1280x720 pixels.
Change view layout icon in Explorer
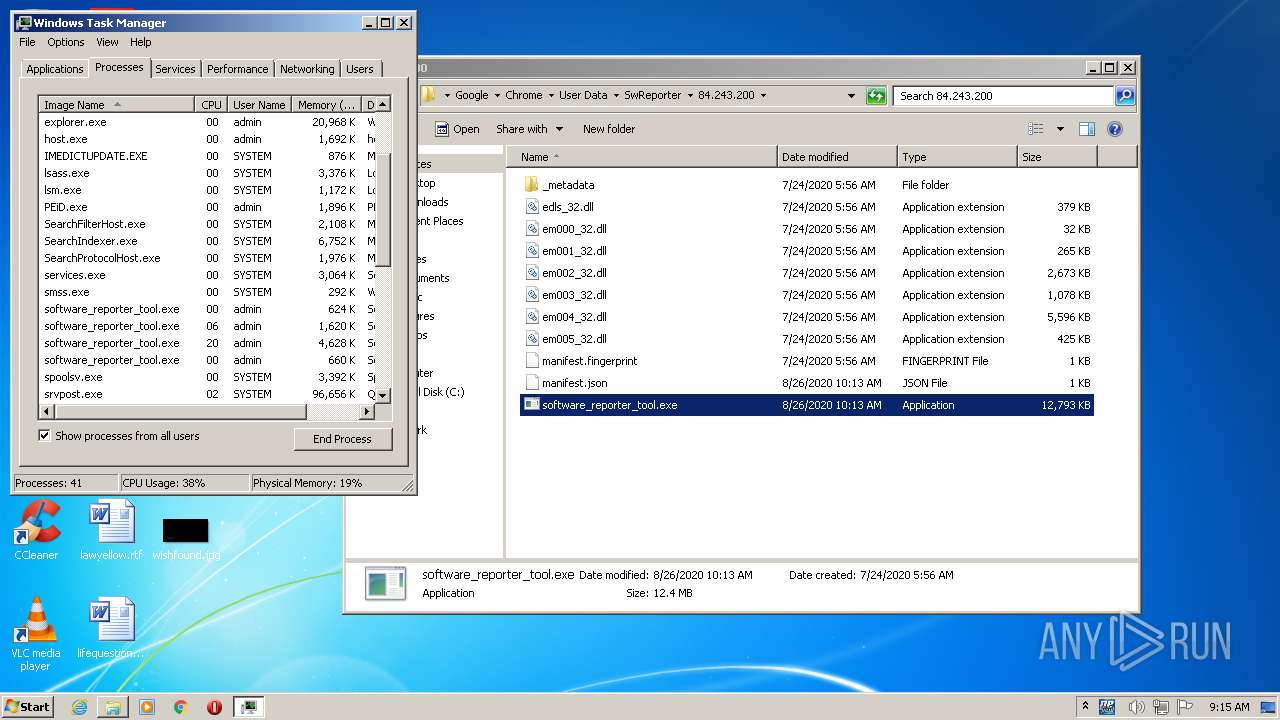point(1035,129)
